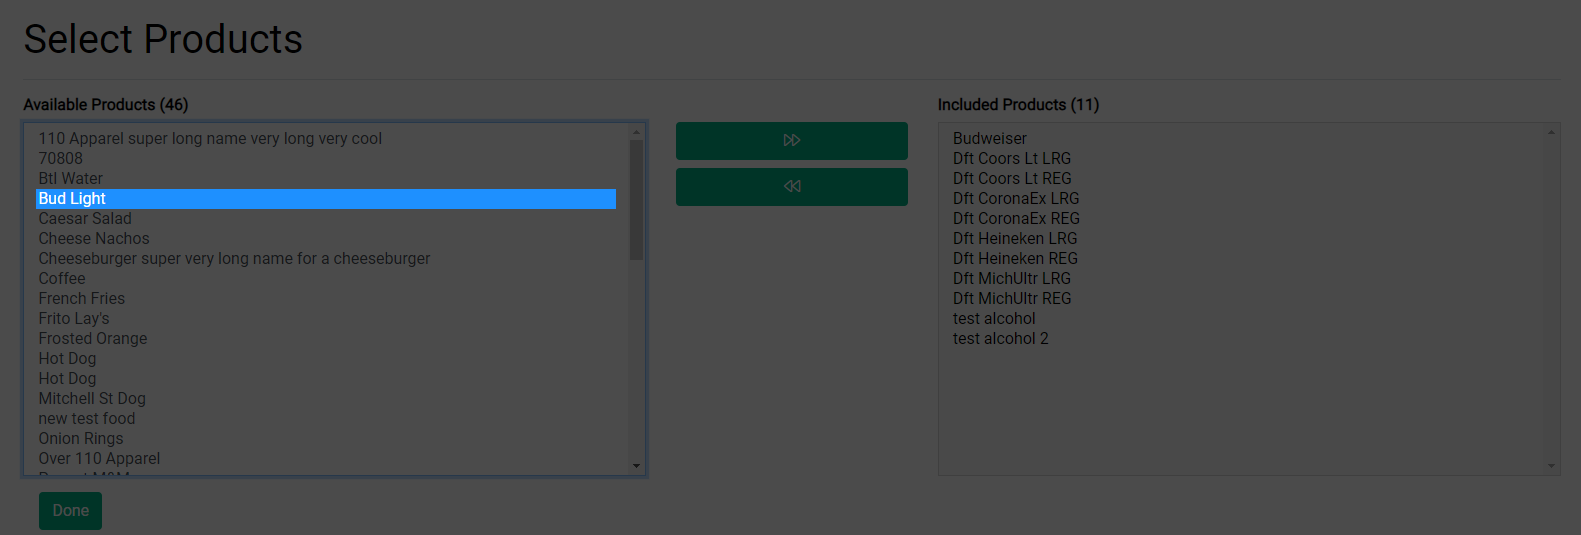Select Dft Coors Lt REG item
Screen dimensions: 1581x535
(1240, 179)
